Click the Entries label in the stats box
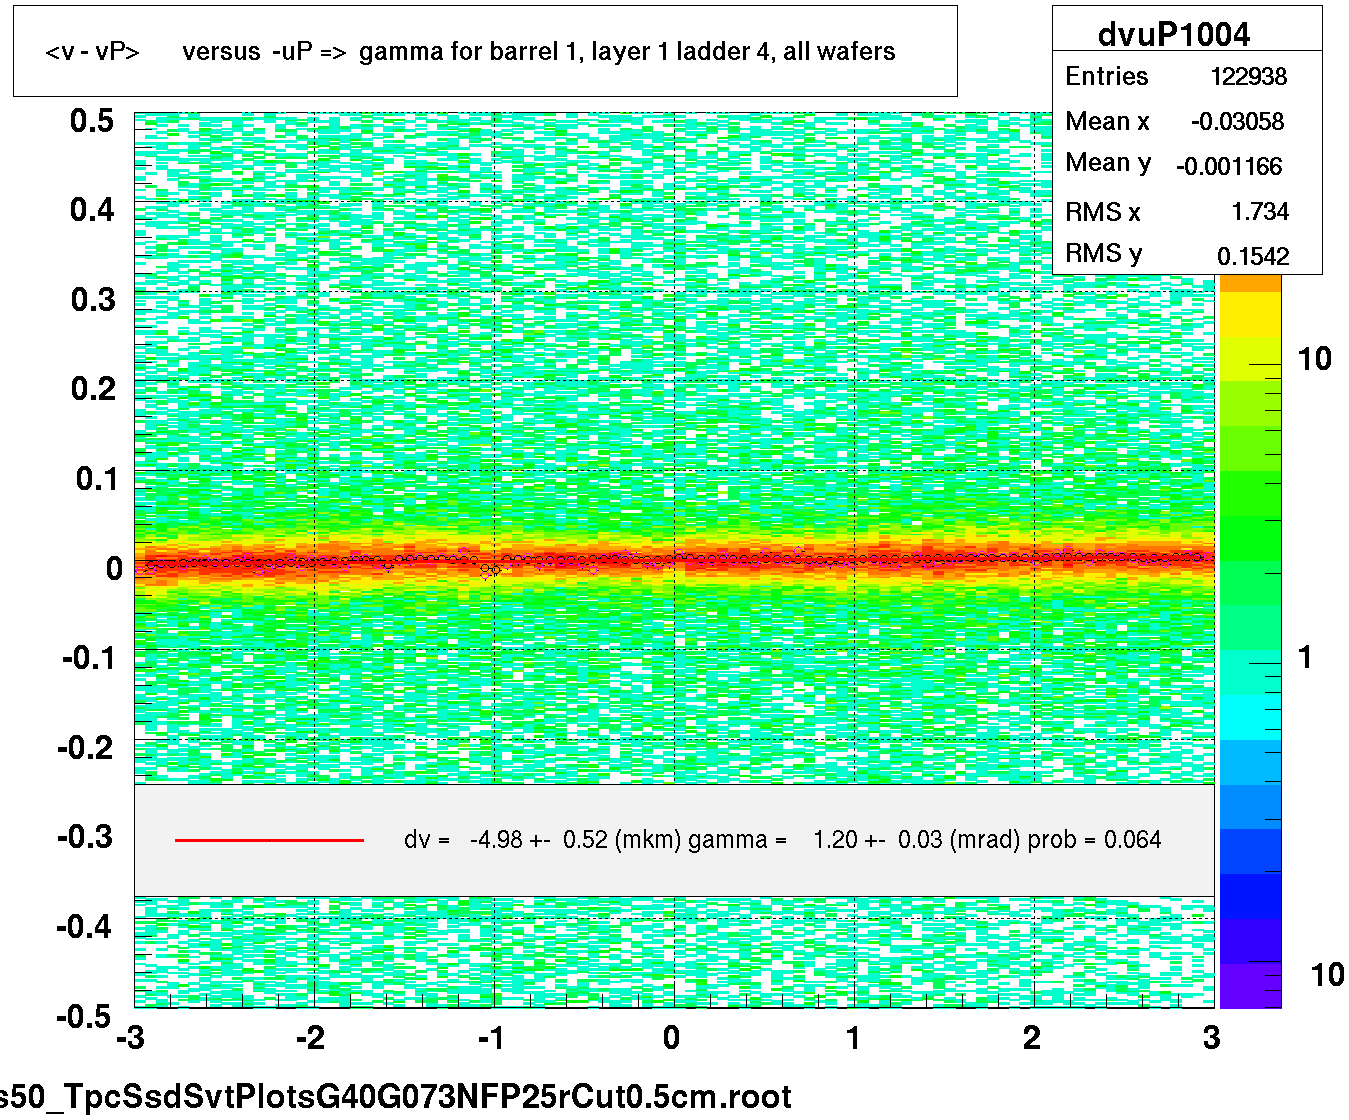This screenshot has height=1120, width=1349. tap(1106, 77)
